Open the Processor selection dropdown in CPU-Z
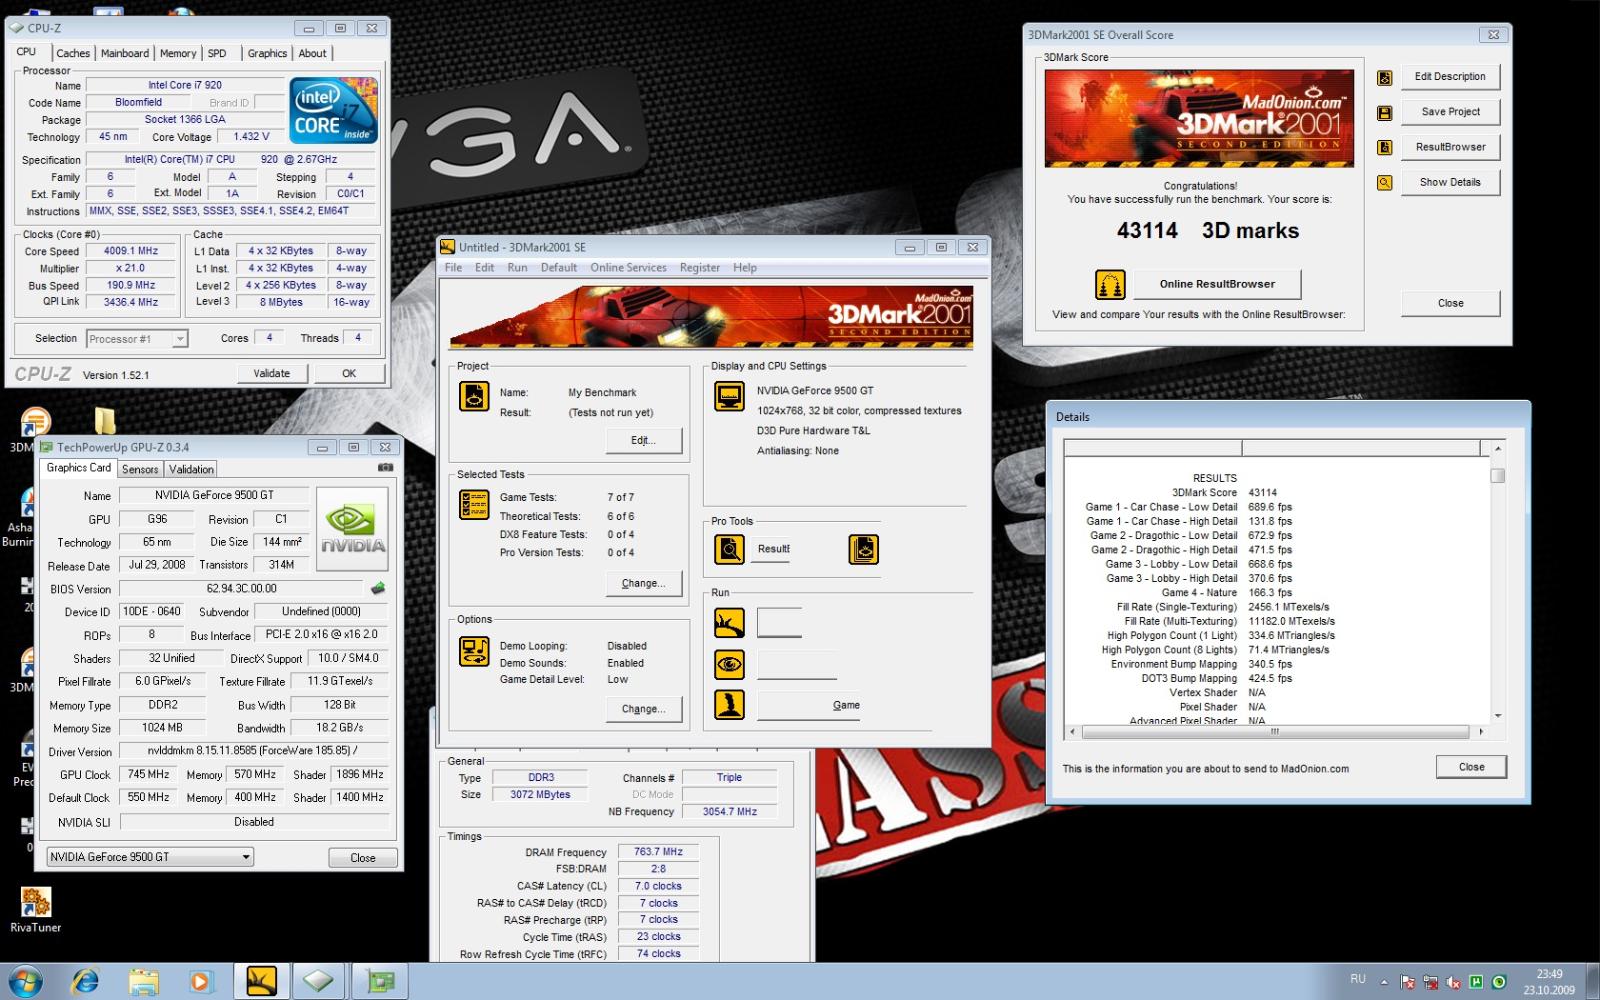 pyautogui.click(x=180, y=339)
